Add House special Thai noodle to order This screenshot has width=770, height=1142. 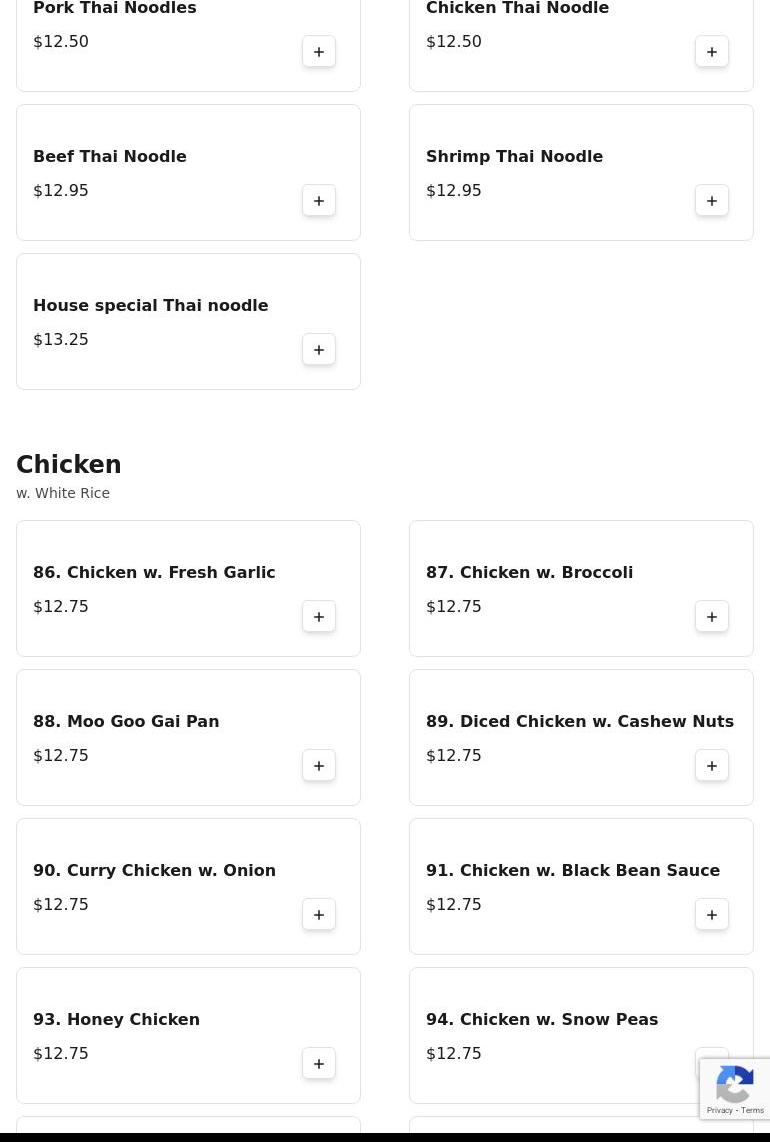319,350
